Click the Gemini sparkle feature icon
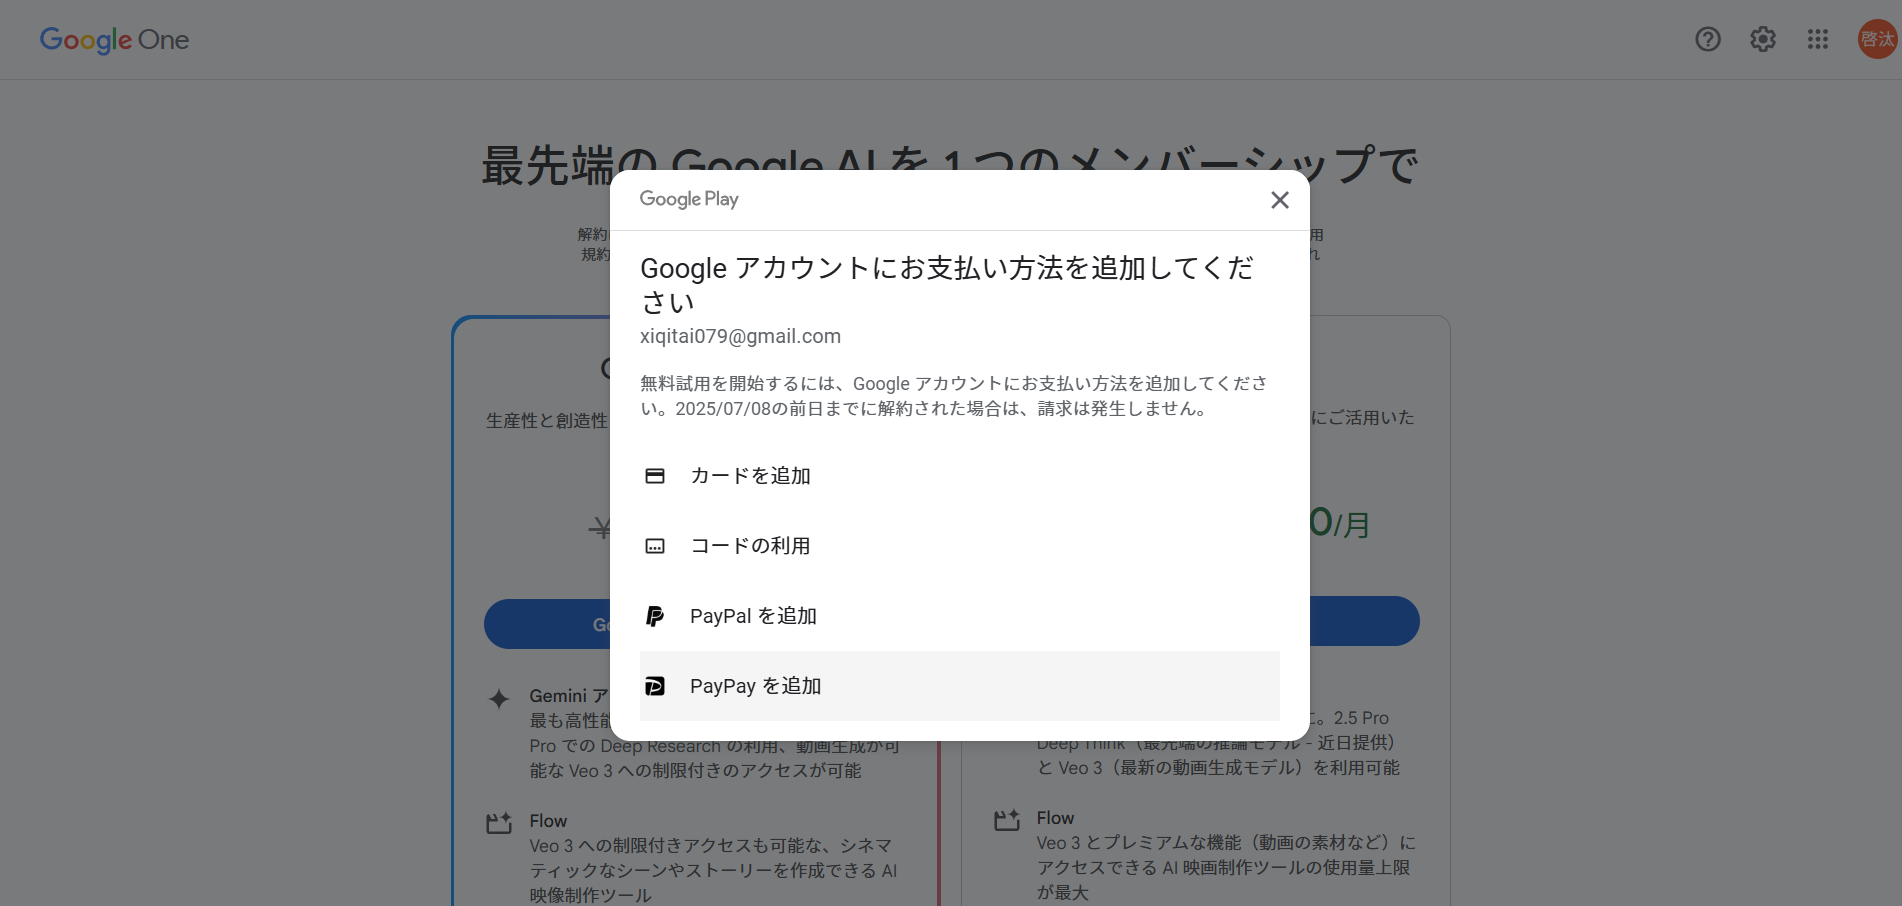This screenshot has height=906, width=1902. click(499, 699)
